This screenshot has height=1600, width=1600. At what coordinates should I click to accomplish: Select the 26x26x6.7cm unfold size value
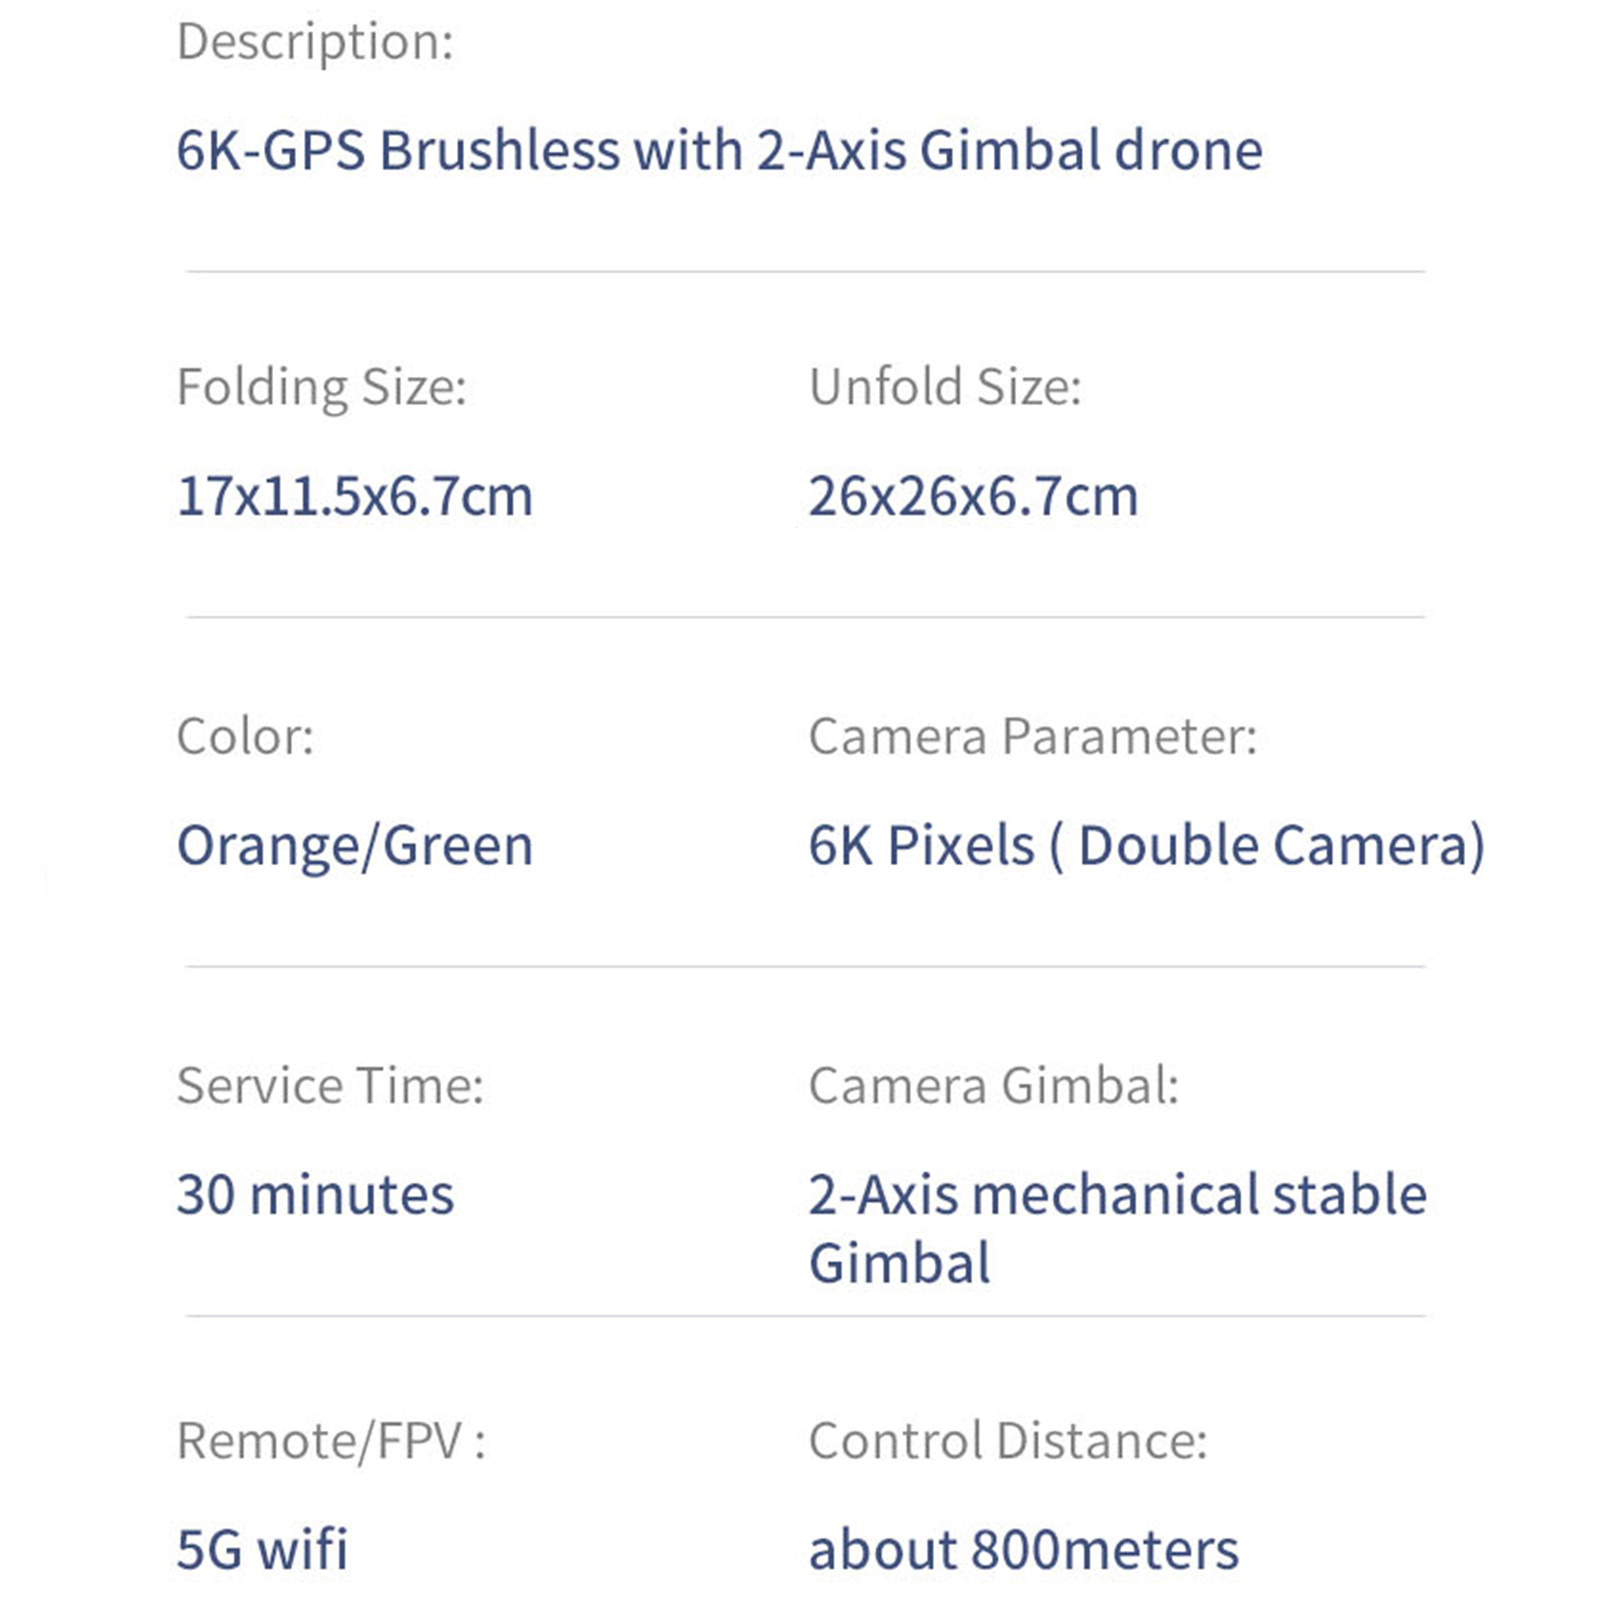973,496
